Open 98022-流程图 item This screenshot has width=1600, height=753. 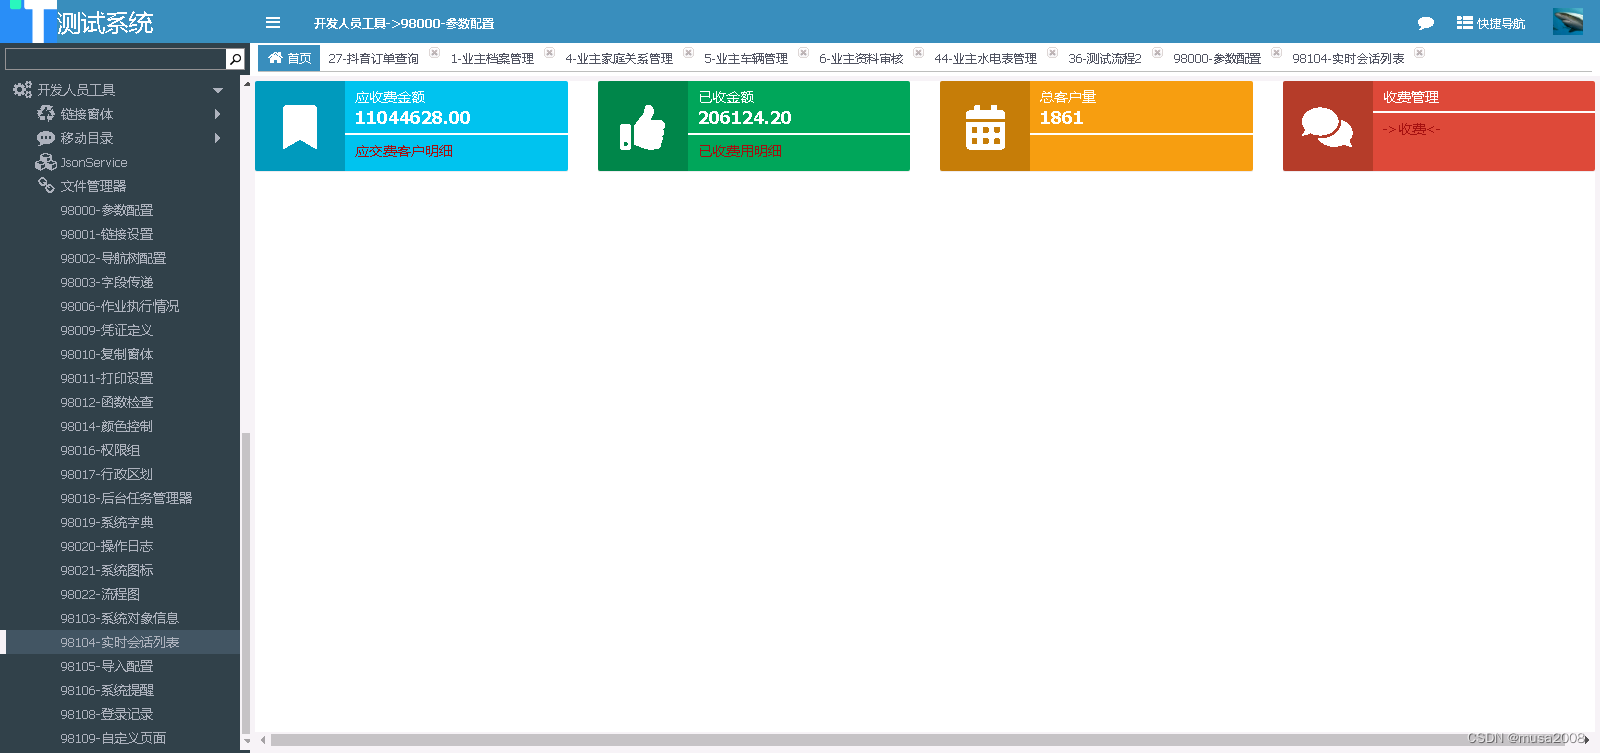(100, 594)
